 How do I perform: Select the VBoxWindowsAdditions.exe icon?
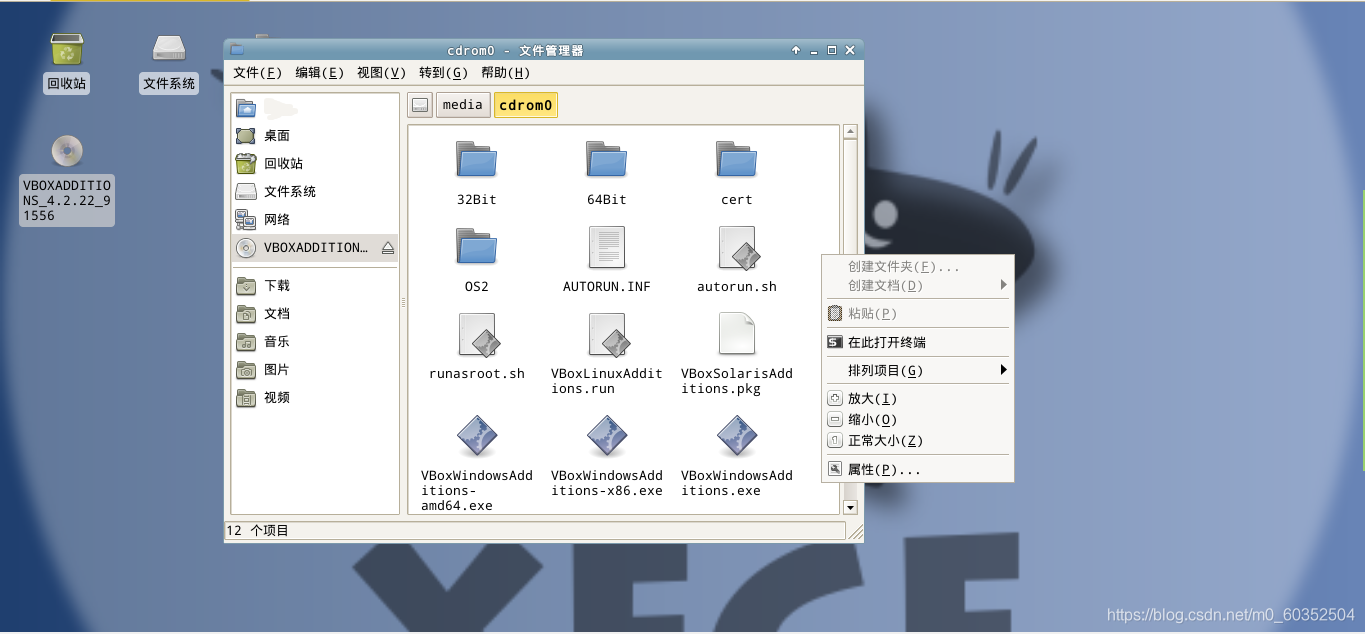737,436
